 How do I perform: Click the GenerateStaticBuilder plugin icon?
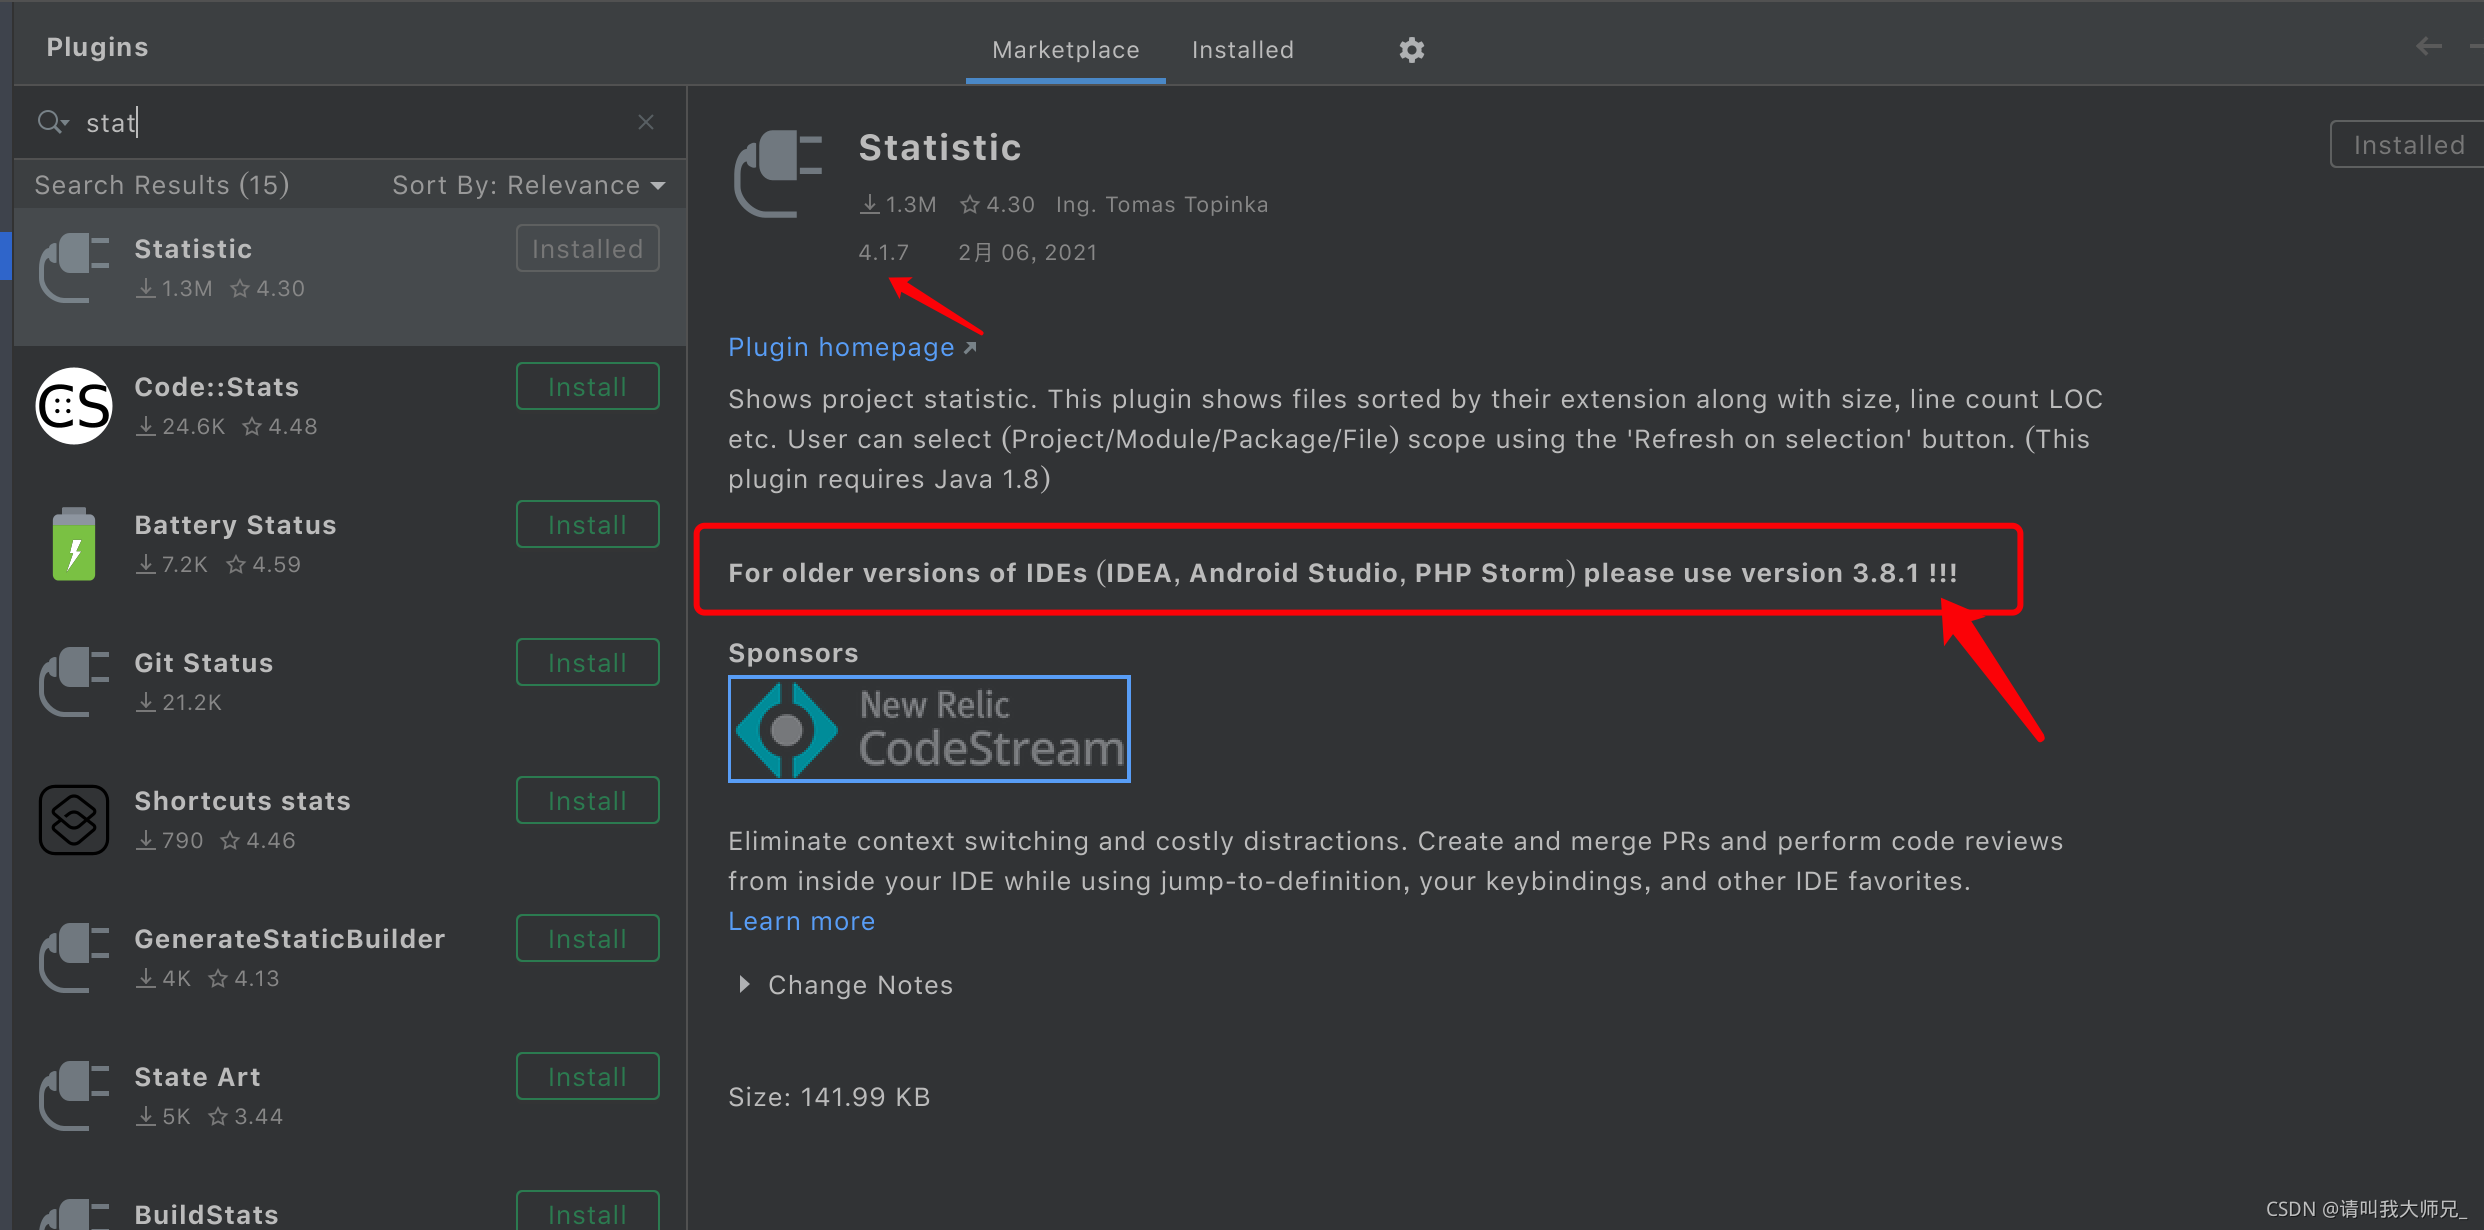tap(73, 958)
